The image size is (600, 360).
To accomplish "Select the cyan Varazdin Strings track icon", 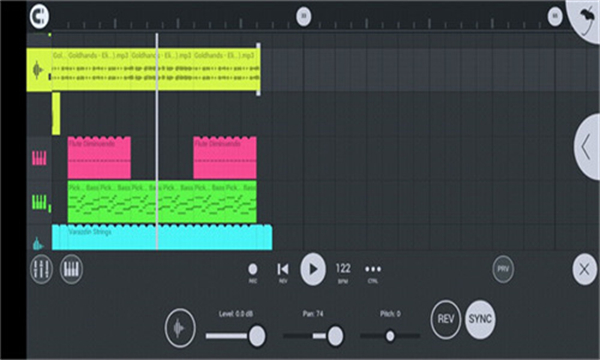I will 38,244.
